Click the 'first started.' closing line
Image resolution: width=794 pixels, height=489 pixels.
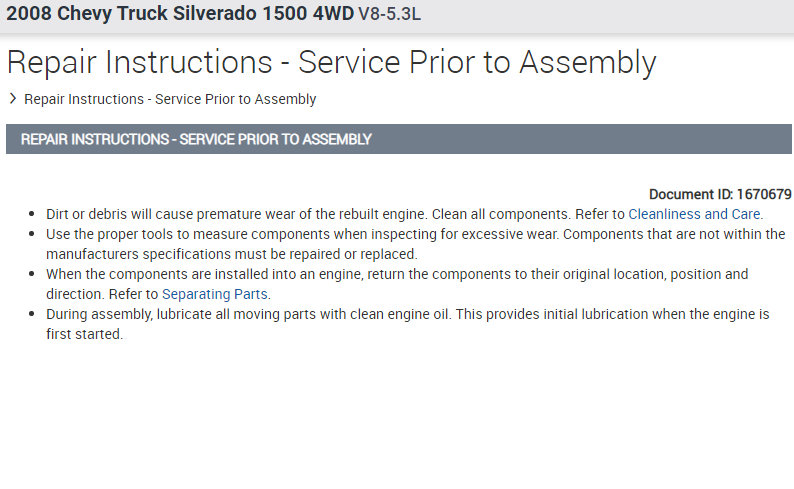[x=84, y=334]
